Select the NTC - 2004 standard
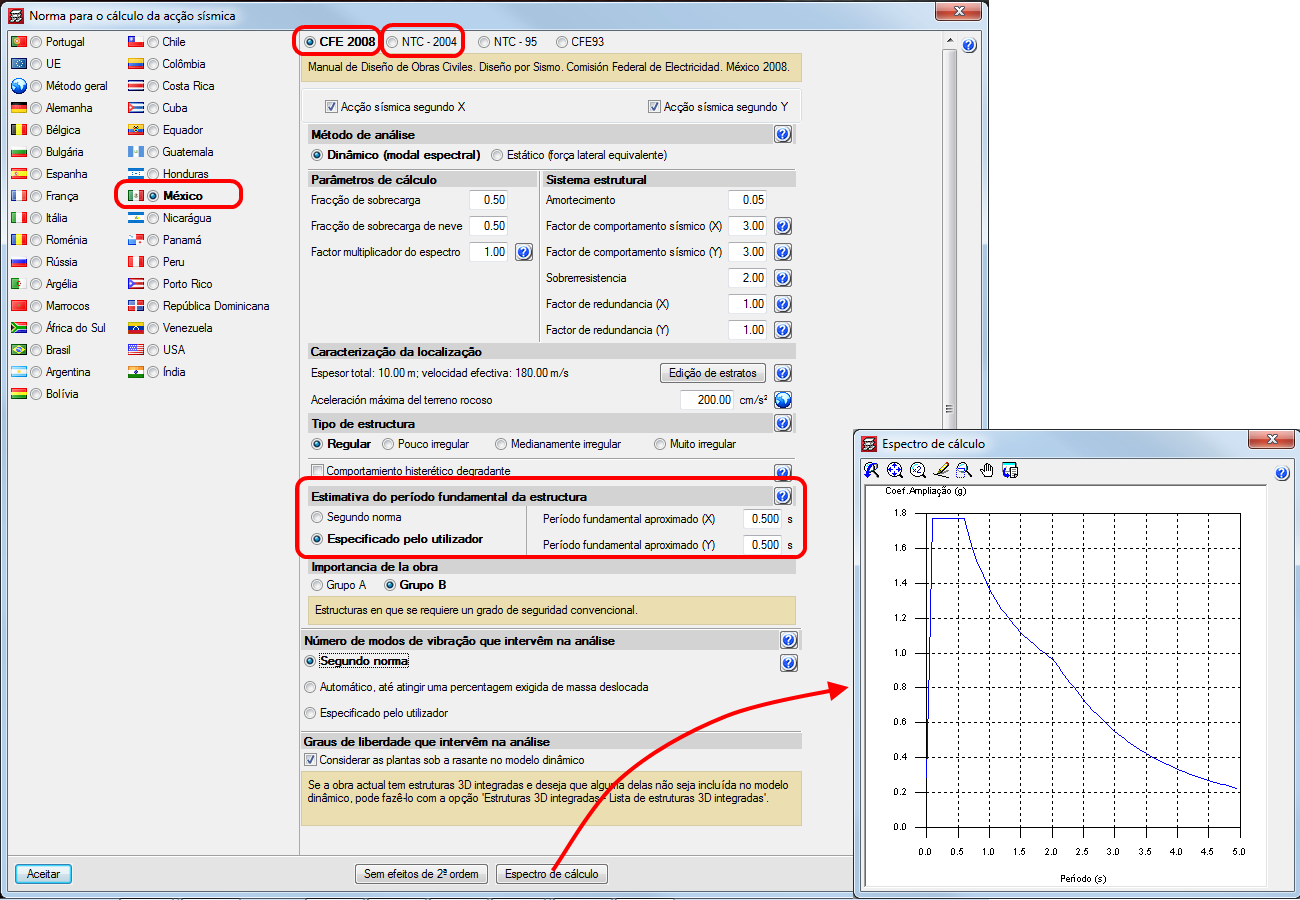This screenshot has height=900, width=1300. coord(392,42)
